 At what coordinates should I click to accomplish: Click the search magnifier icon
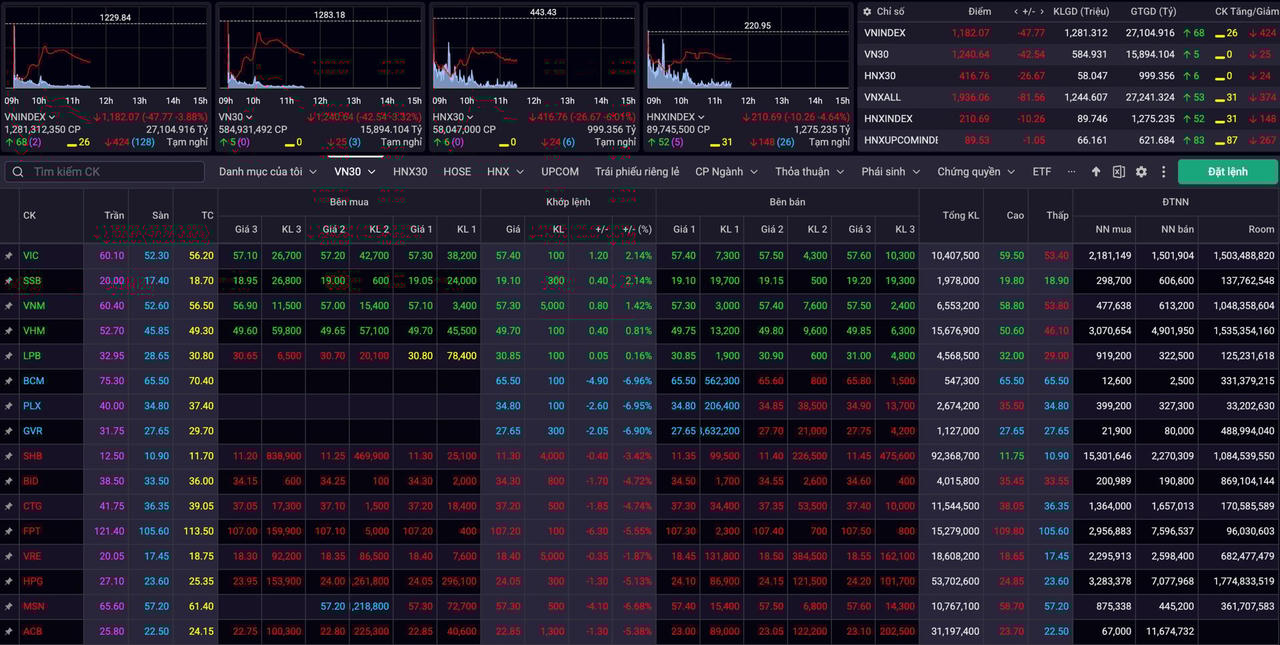pos(18,172)
